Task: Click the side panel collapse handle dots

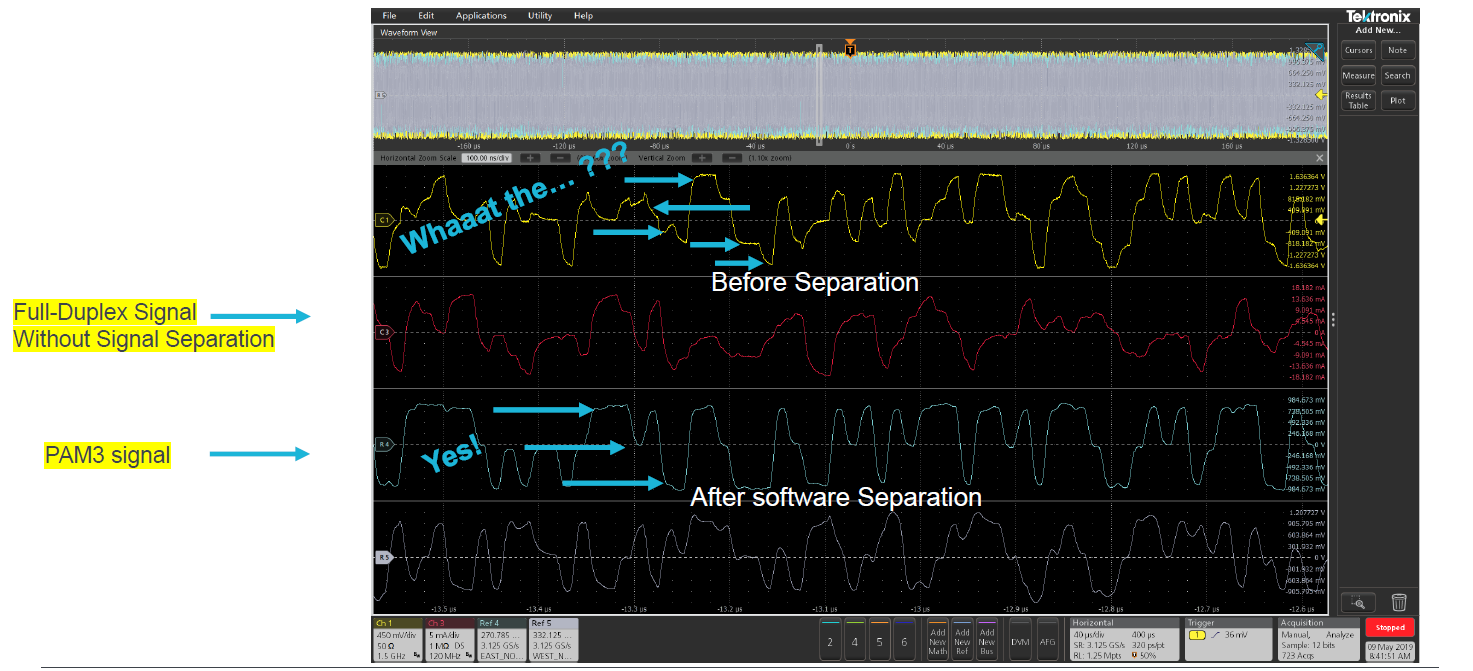Action: (1335, 320)
